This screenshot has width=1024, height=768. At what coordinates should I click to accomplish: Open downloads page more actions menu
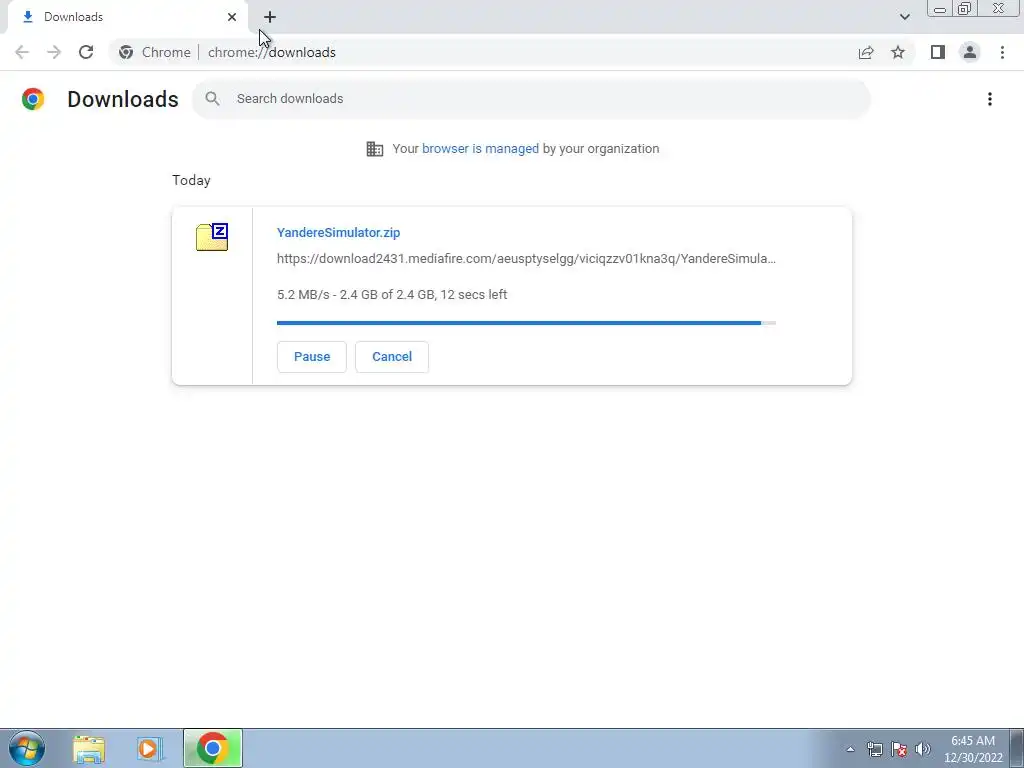click(x=990, y=99)
